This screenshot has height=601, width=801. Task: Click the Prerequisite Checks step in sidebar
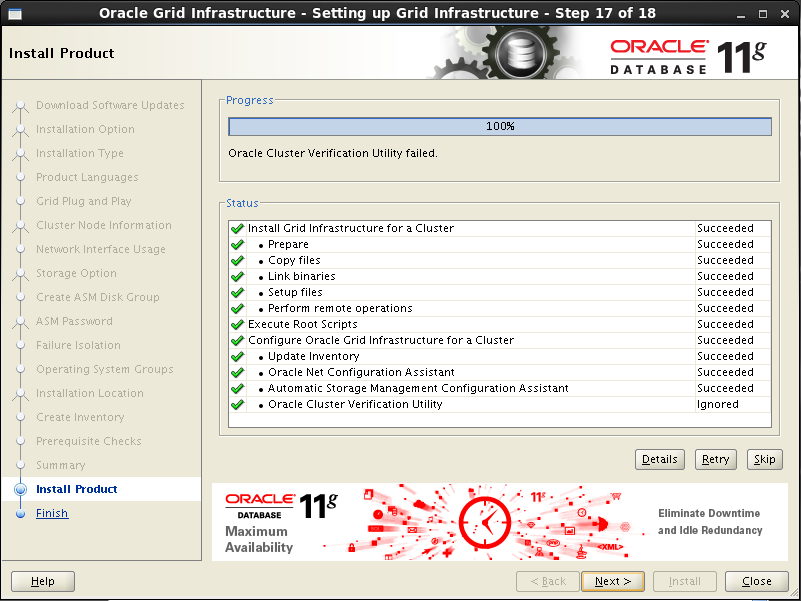[x=88, y=441]
